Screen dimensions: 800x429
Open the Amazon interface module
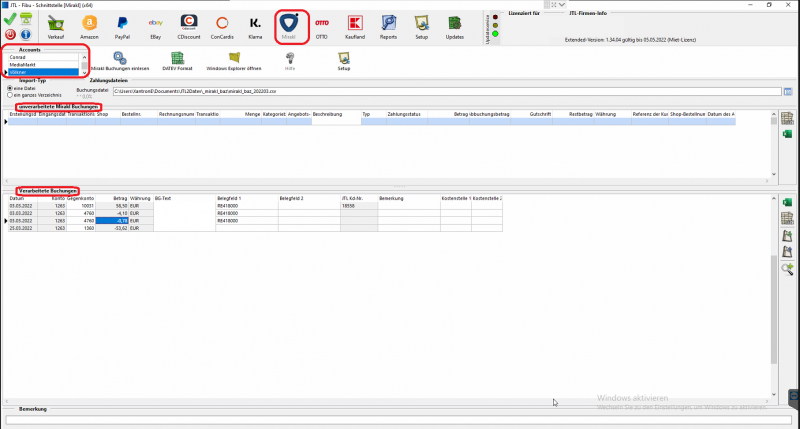[x=89, y=25]
